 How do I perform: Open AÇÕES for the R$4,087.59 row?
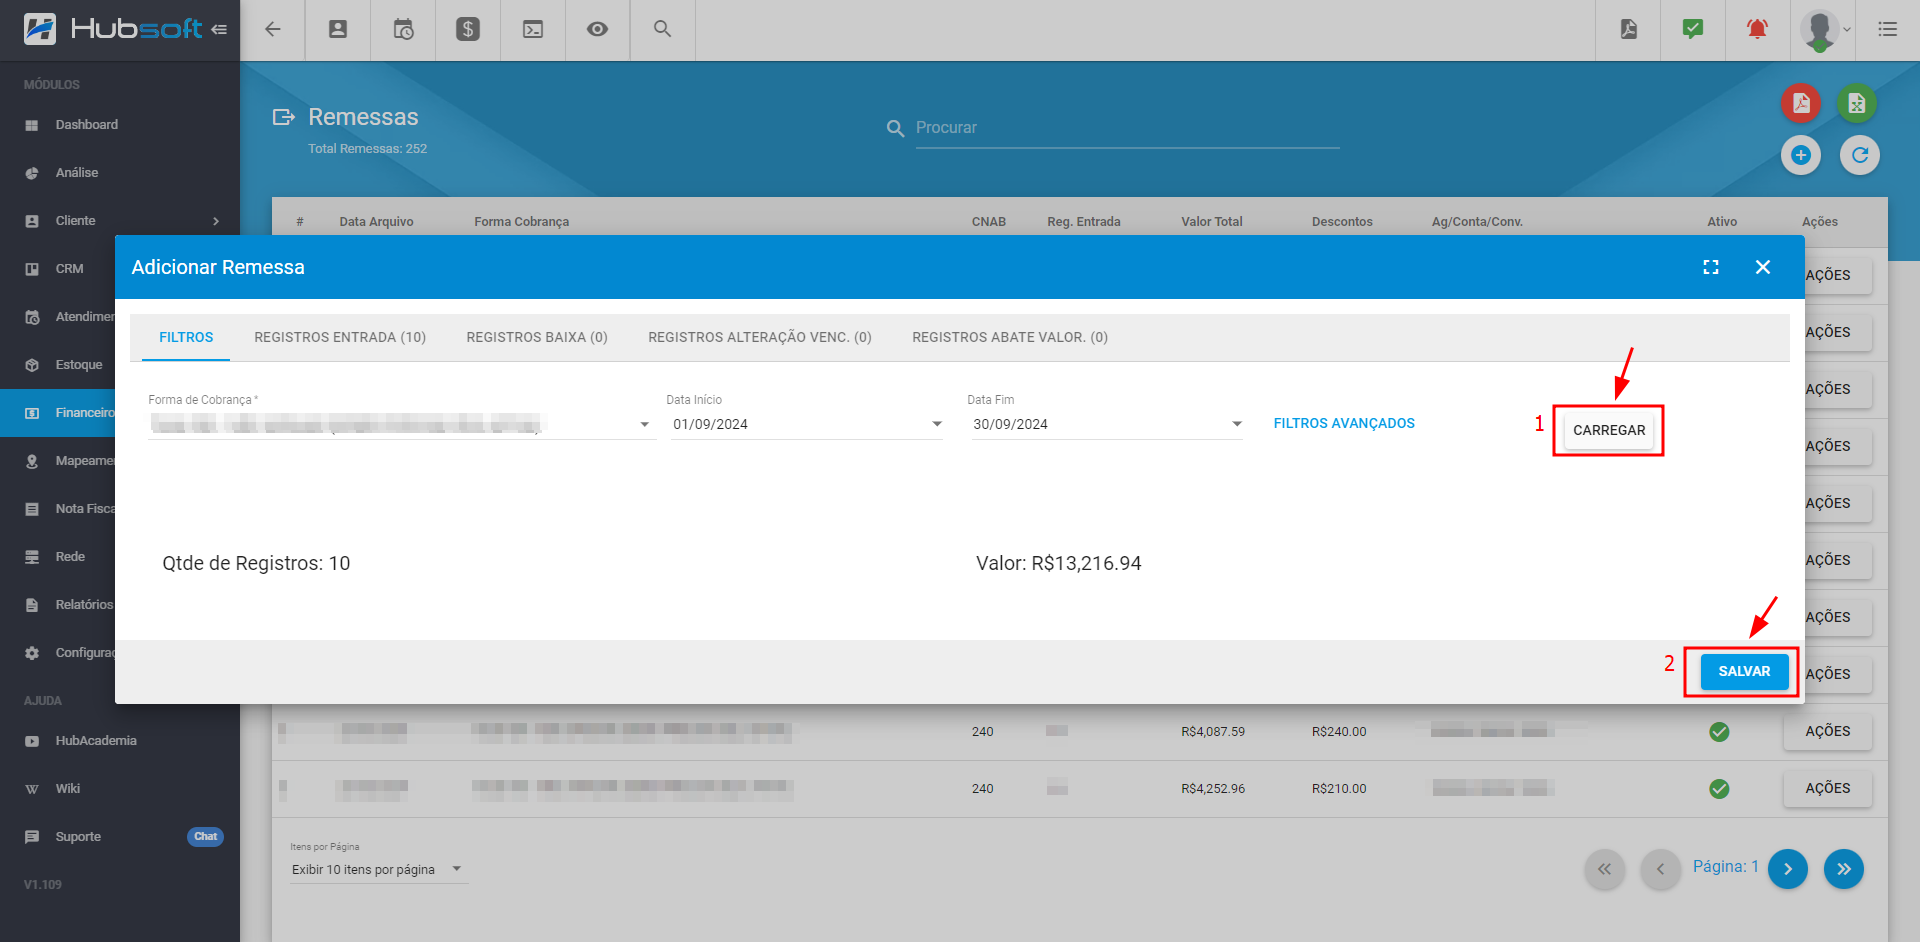[x=1827, y=731]
